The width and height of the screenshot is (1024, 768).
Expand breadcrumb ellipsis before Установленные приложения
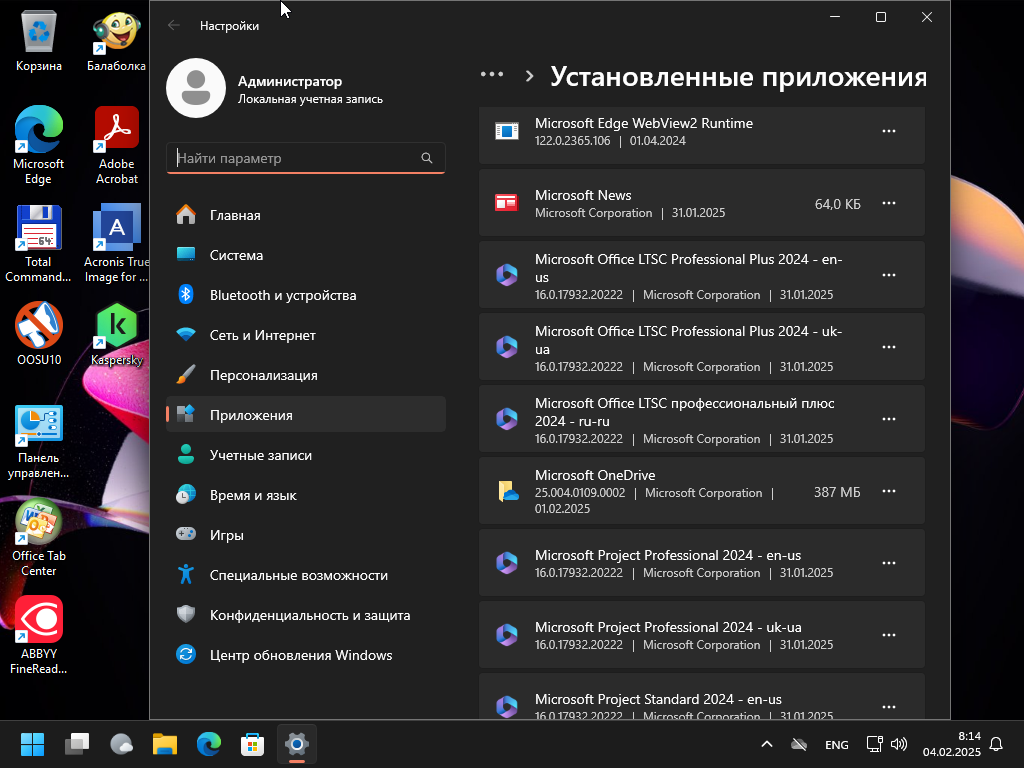(x=492, y=74)
